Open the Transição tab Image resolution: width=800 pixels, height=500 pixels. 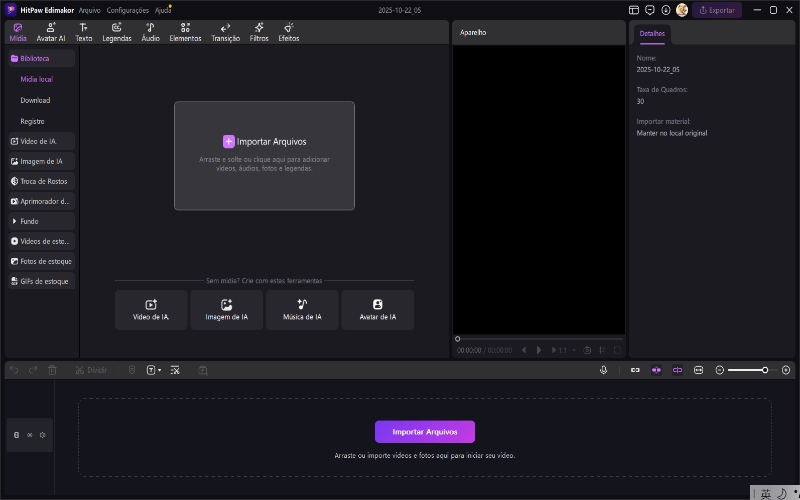[226, 32]
